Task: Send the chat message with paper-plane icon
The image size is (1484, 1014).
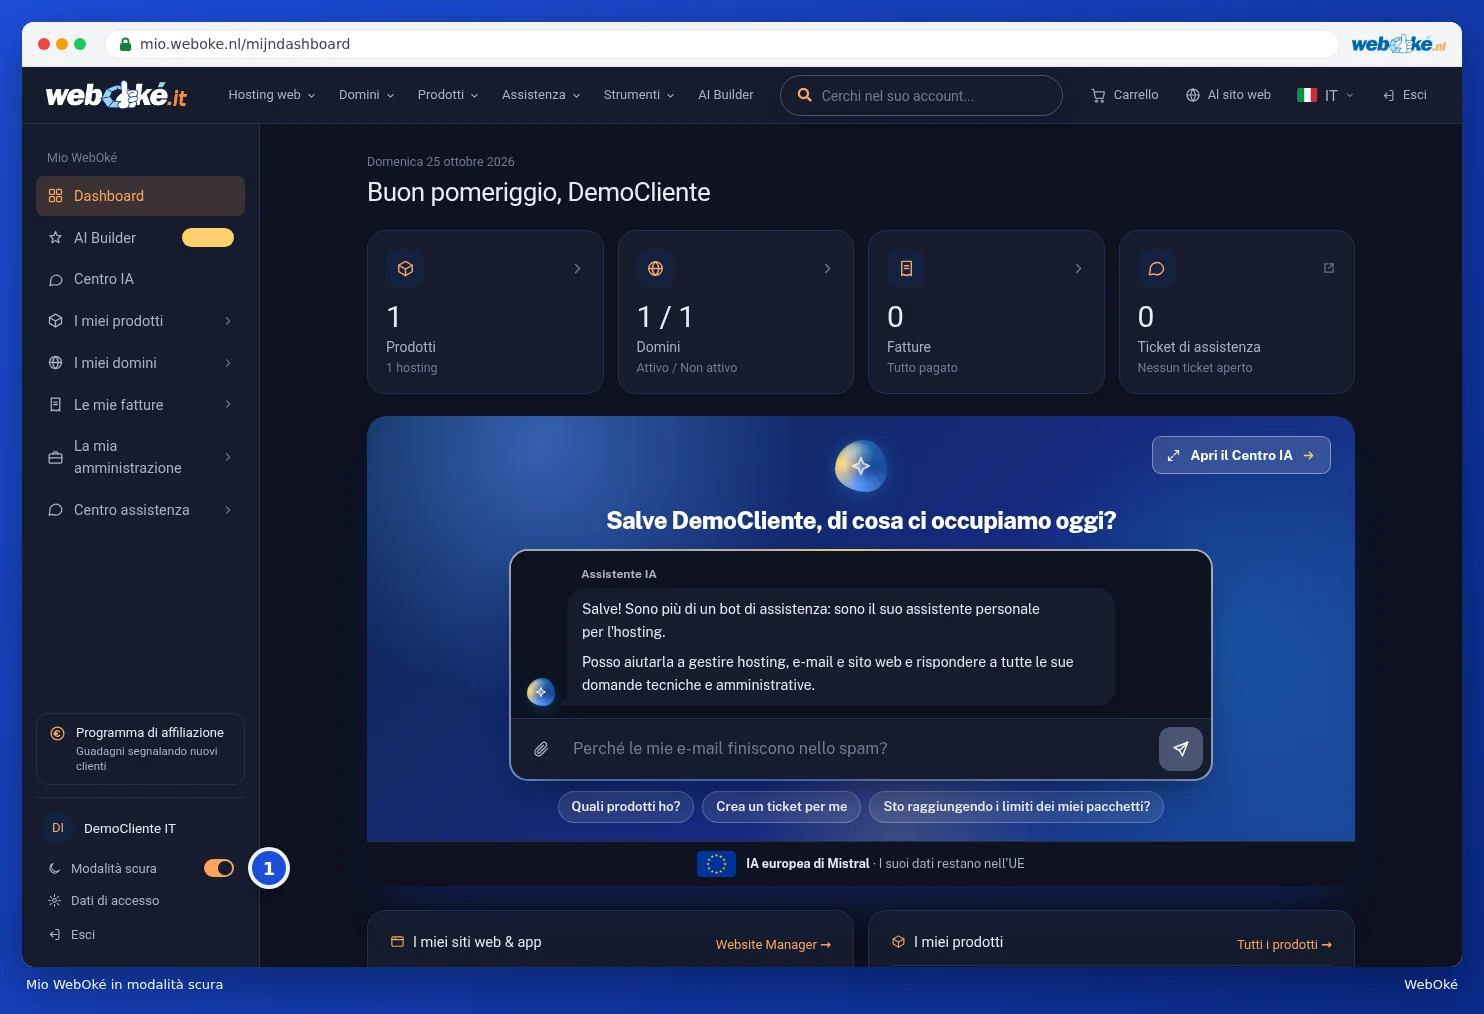Action: click(x=1180, y=749)
